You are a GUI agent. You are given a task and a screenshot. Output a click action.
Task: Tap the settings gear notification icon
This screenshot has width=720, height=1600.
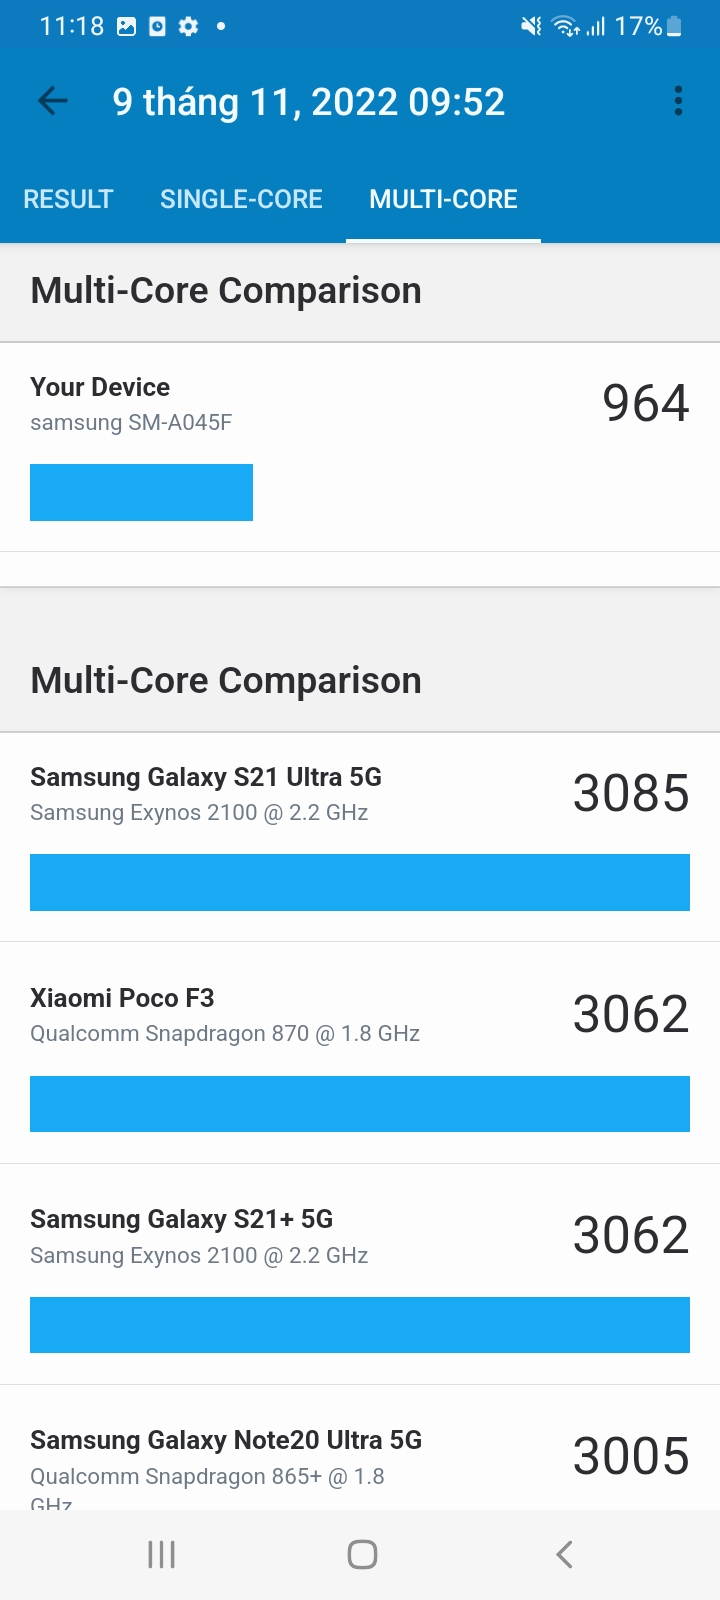[x=188, y=26]
